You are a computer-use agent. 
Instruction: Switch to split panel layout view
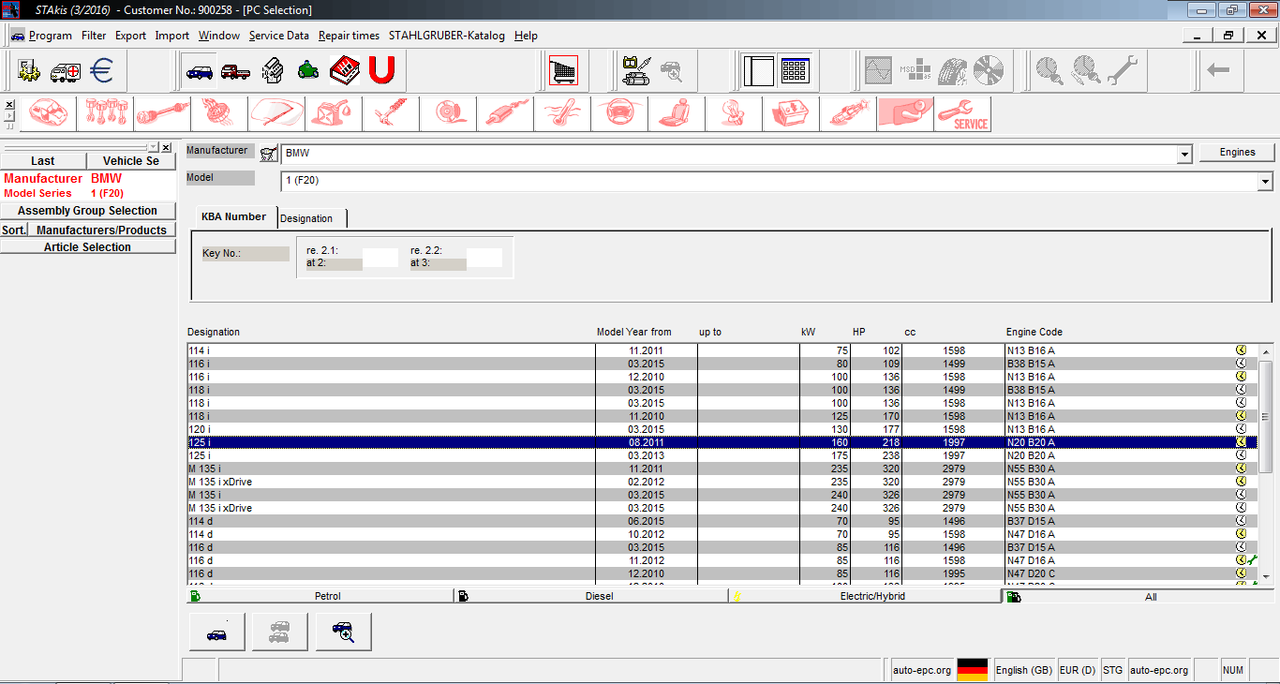pos(759,71)
